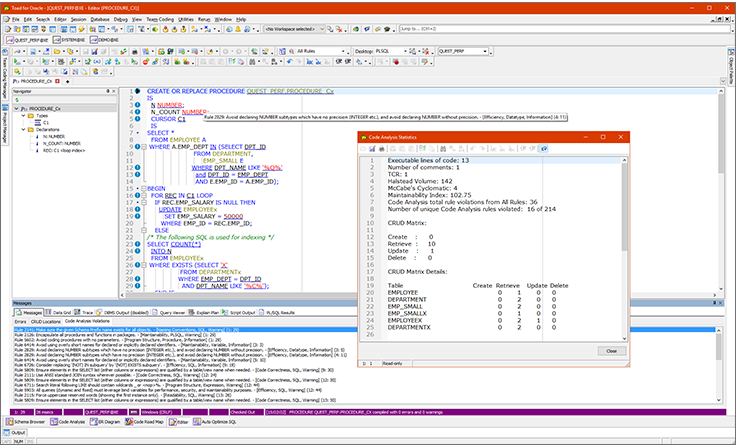Switch to the Explain Plan tab
The width and height of the screenshot is (736, 447).
(x=204, y=312)
